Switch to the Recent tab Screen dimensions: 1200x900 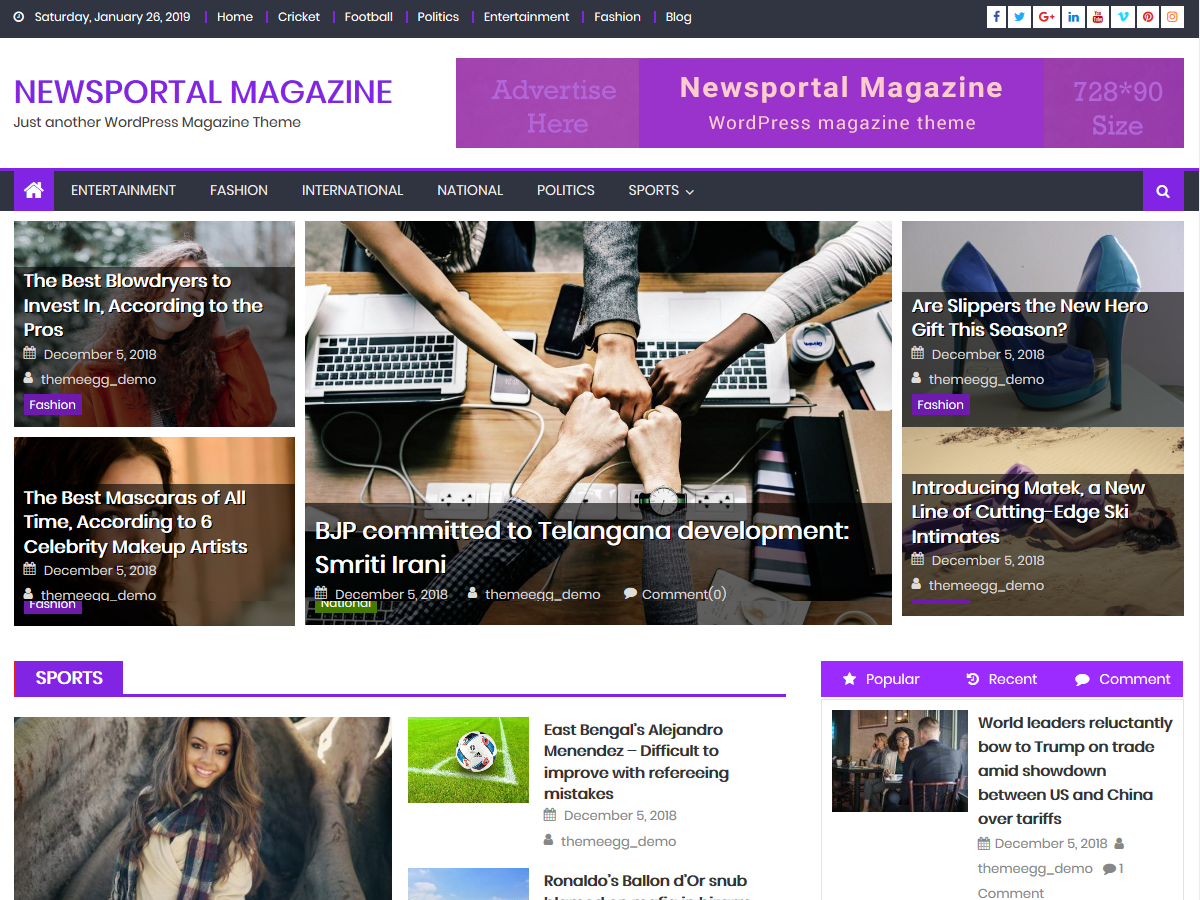(1001, 679)
